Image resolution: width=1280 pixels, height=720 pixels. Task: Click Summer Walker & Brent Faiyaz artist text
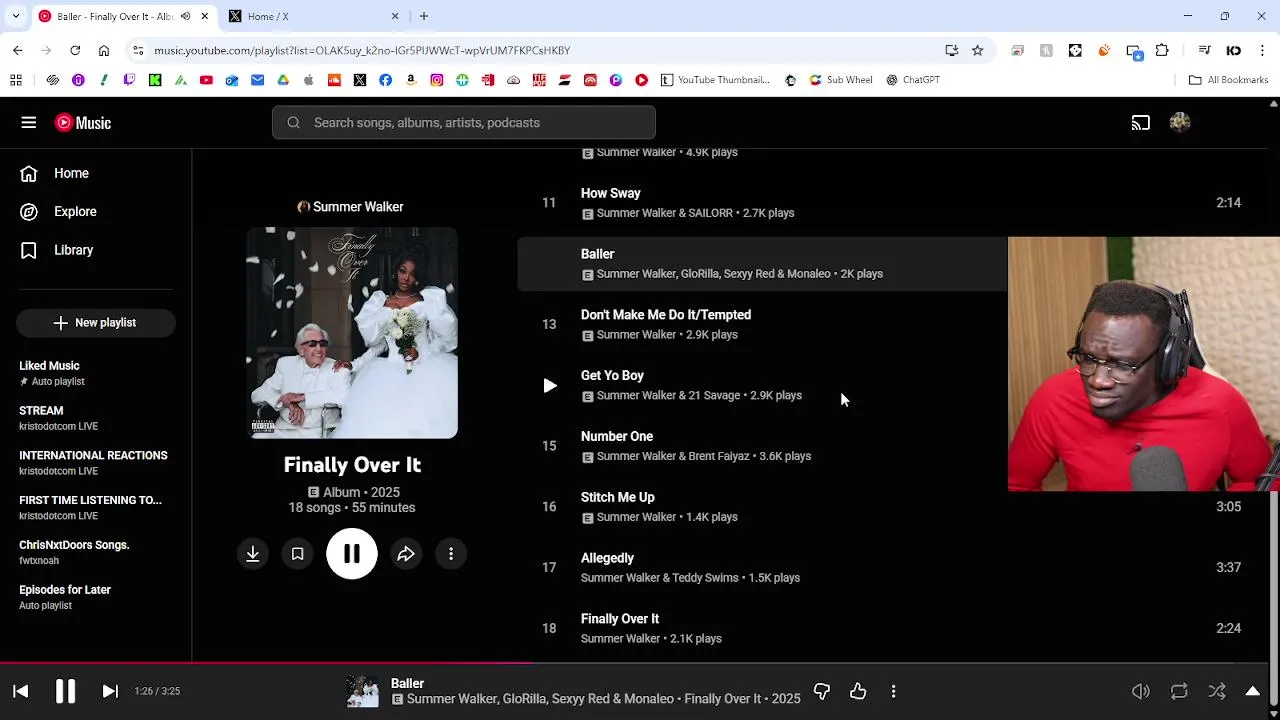pyautogui.click(x=673, y=456)
